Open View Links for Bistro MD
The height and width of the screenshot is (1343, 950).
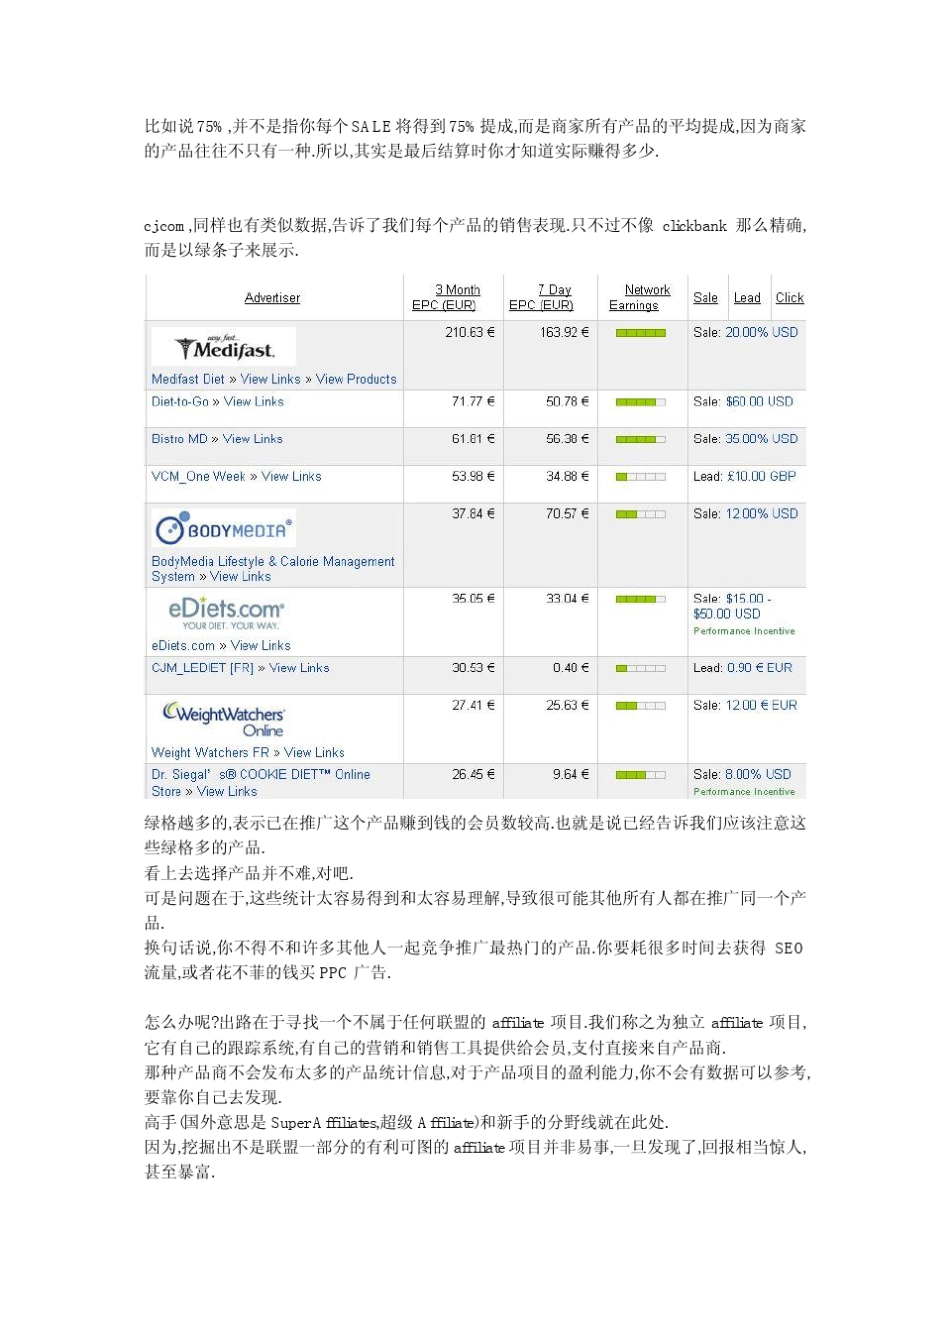click(x=253, y=439)
